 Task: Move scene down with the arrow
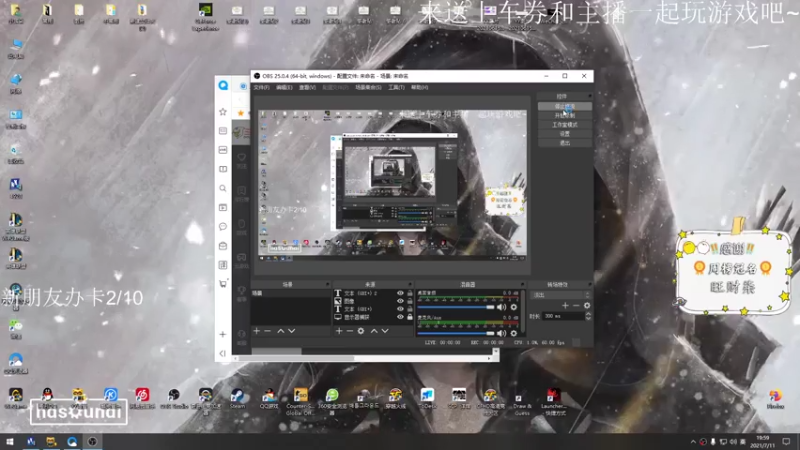(291, 331)
